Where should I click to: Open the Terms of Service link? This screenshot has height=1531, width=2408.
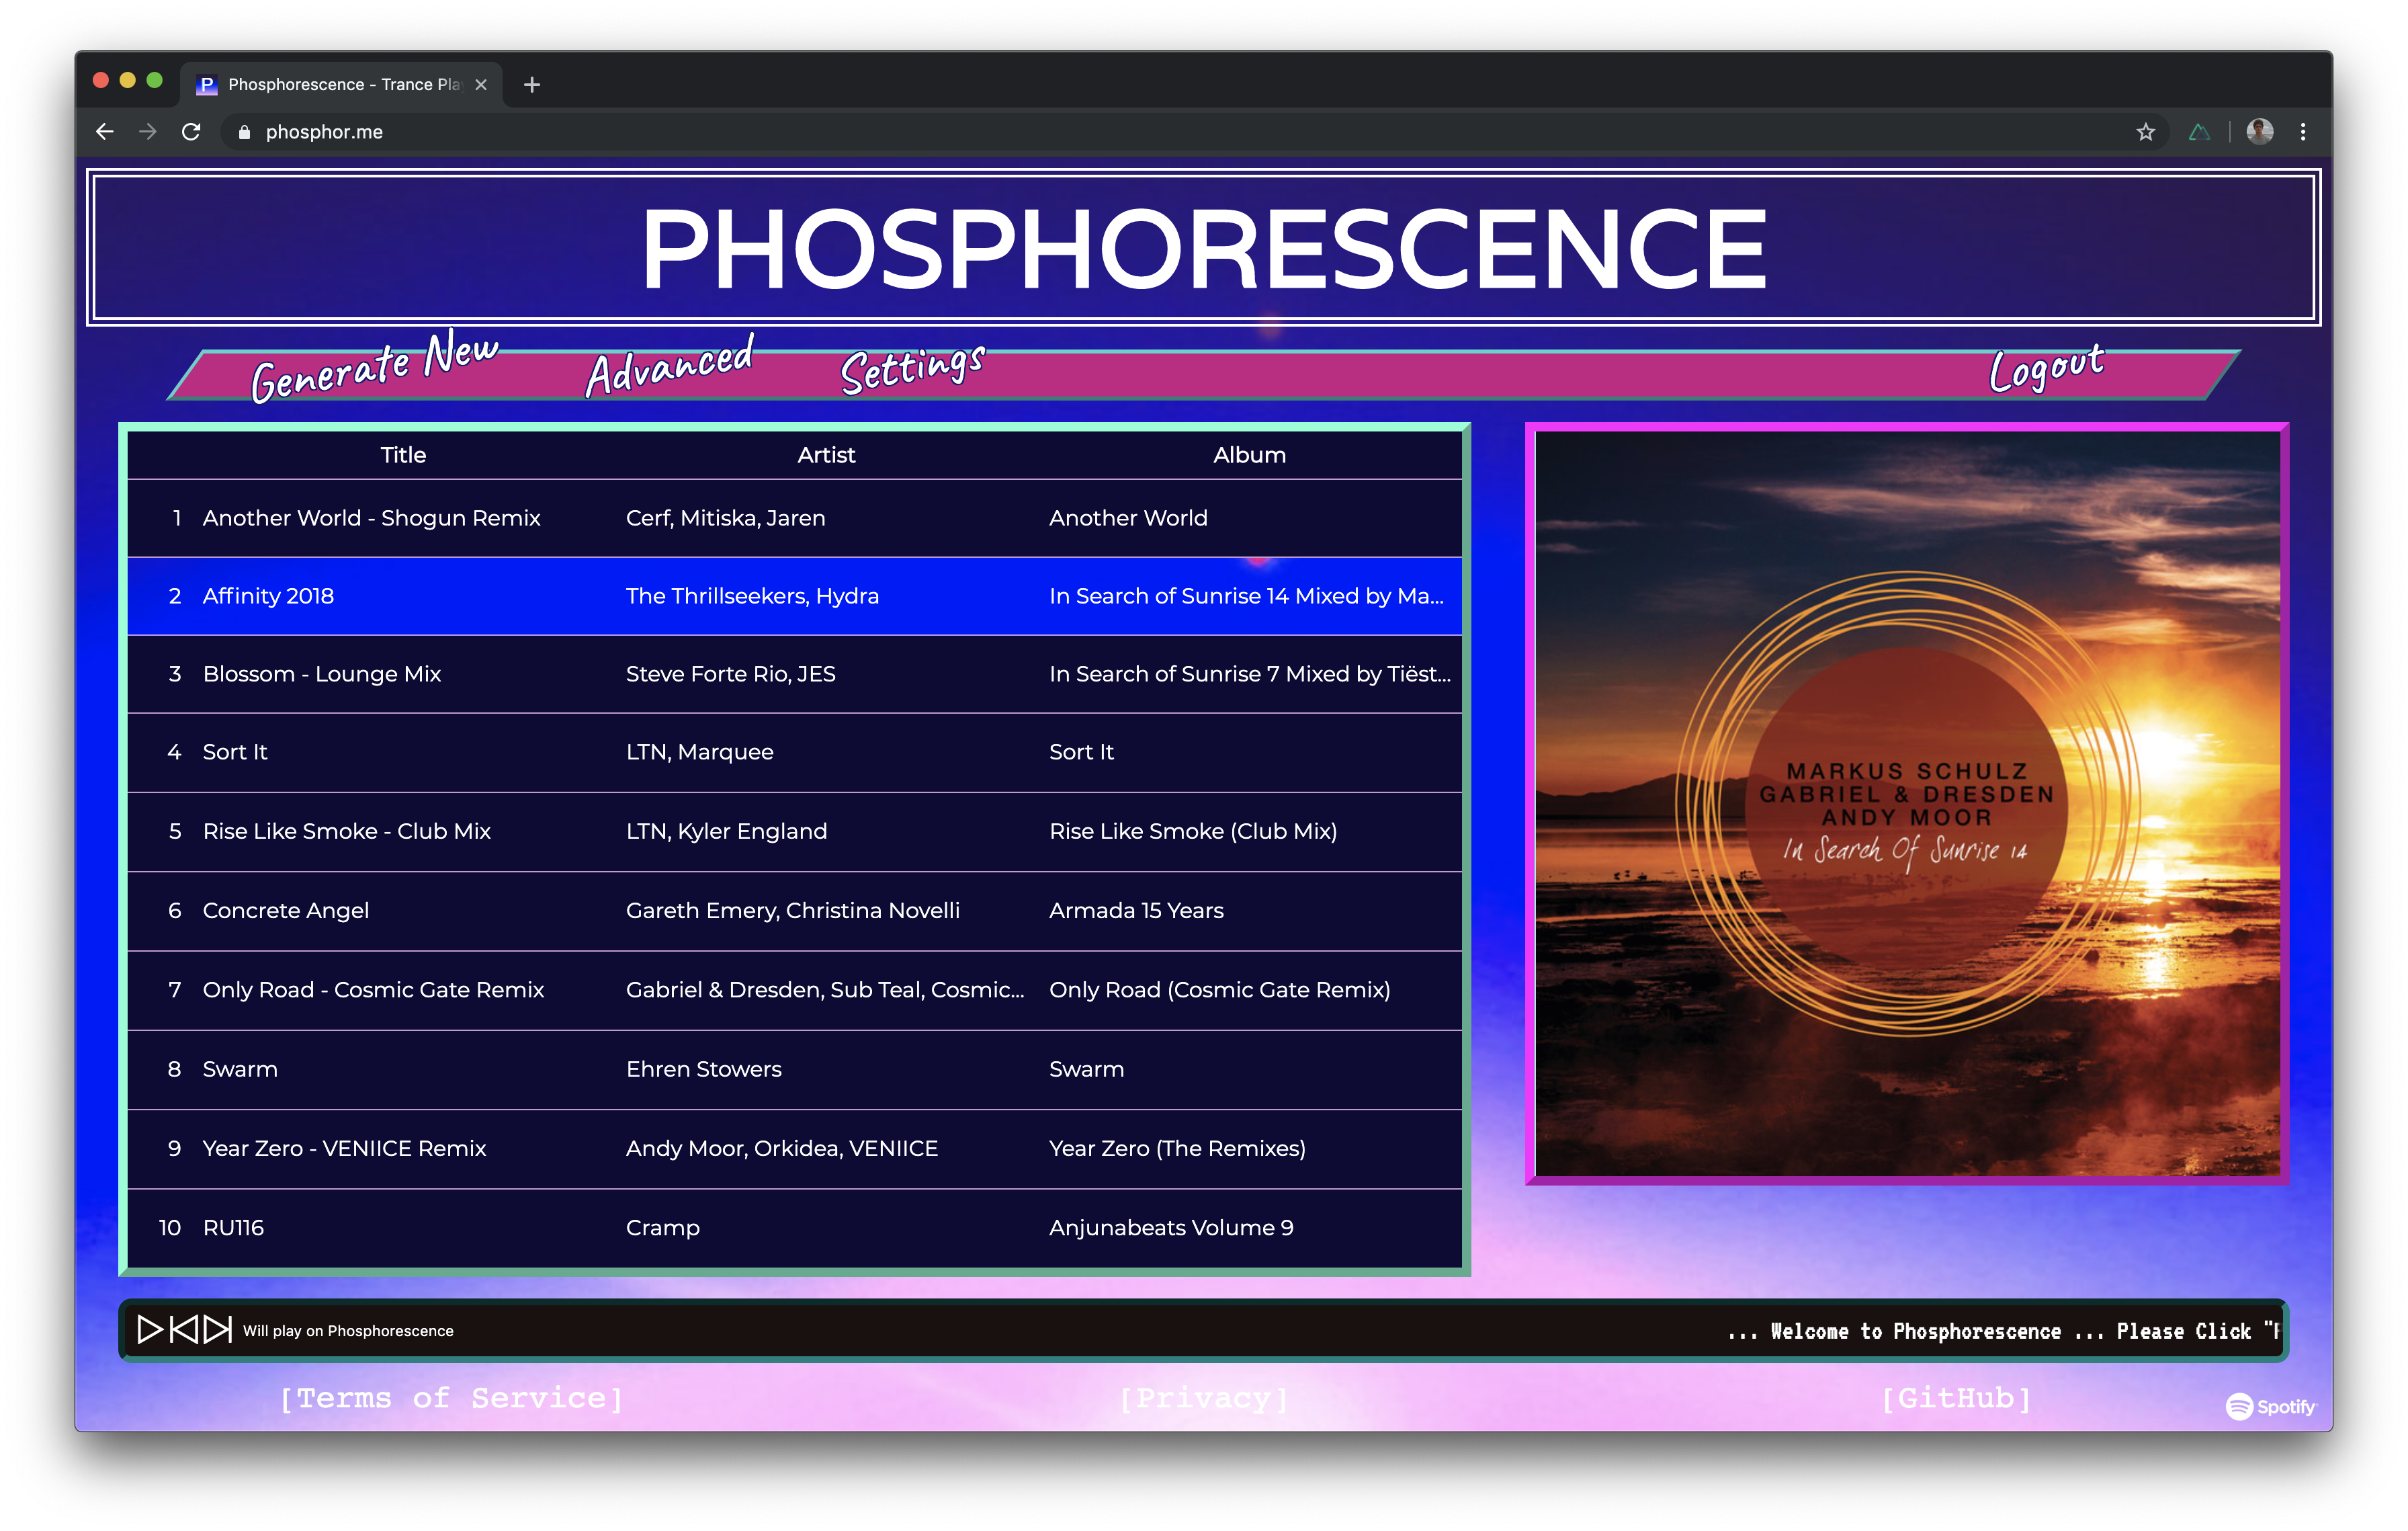[452, 1397]
